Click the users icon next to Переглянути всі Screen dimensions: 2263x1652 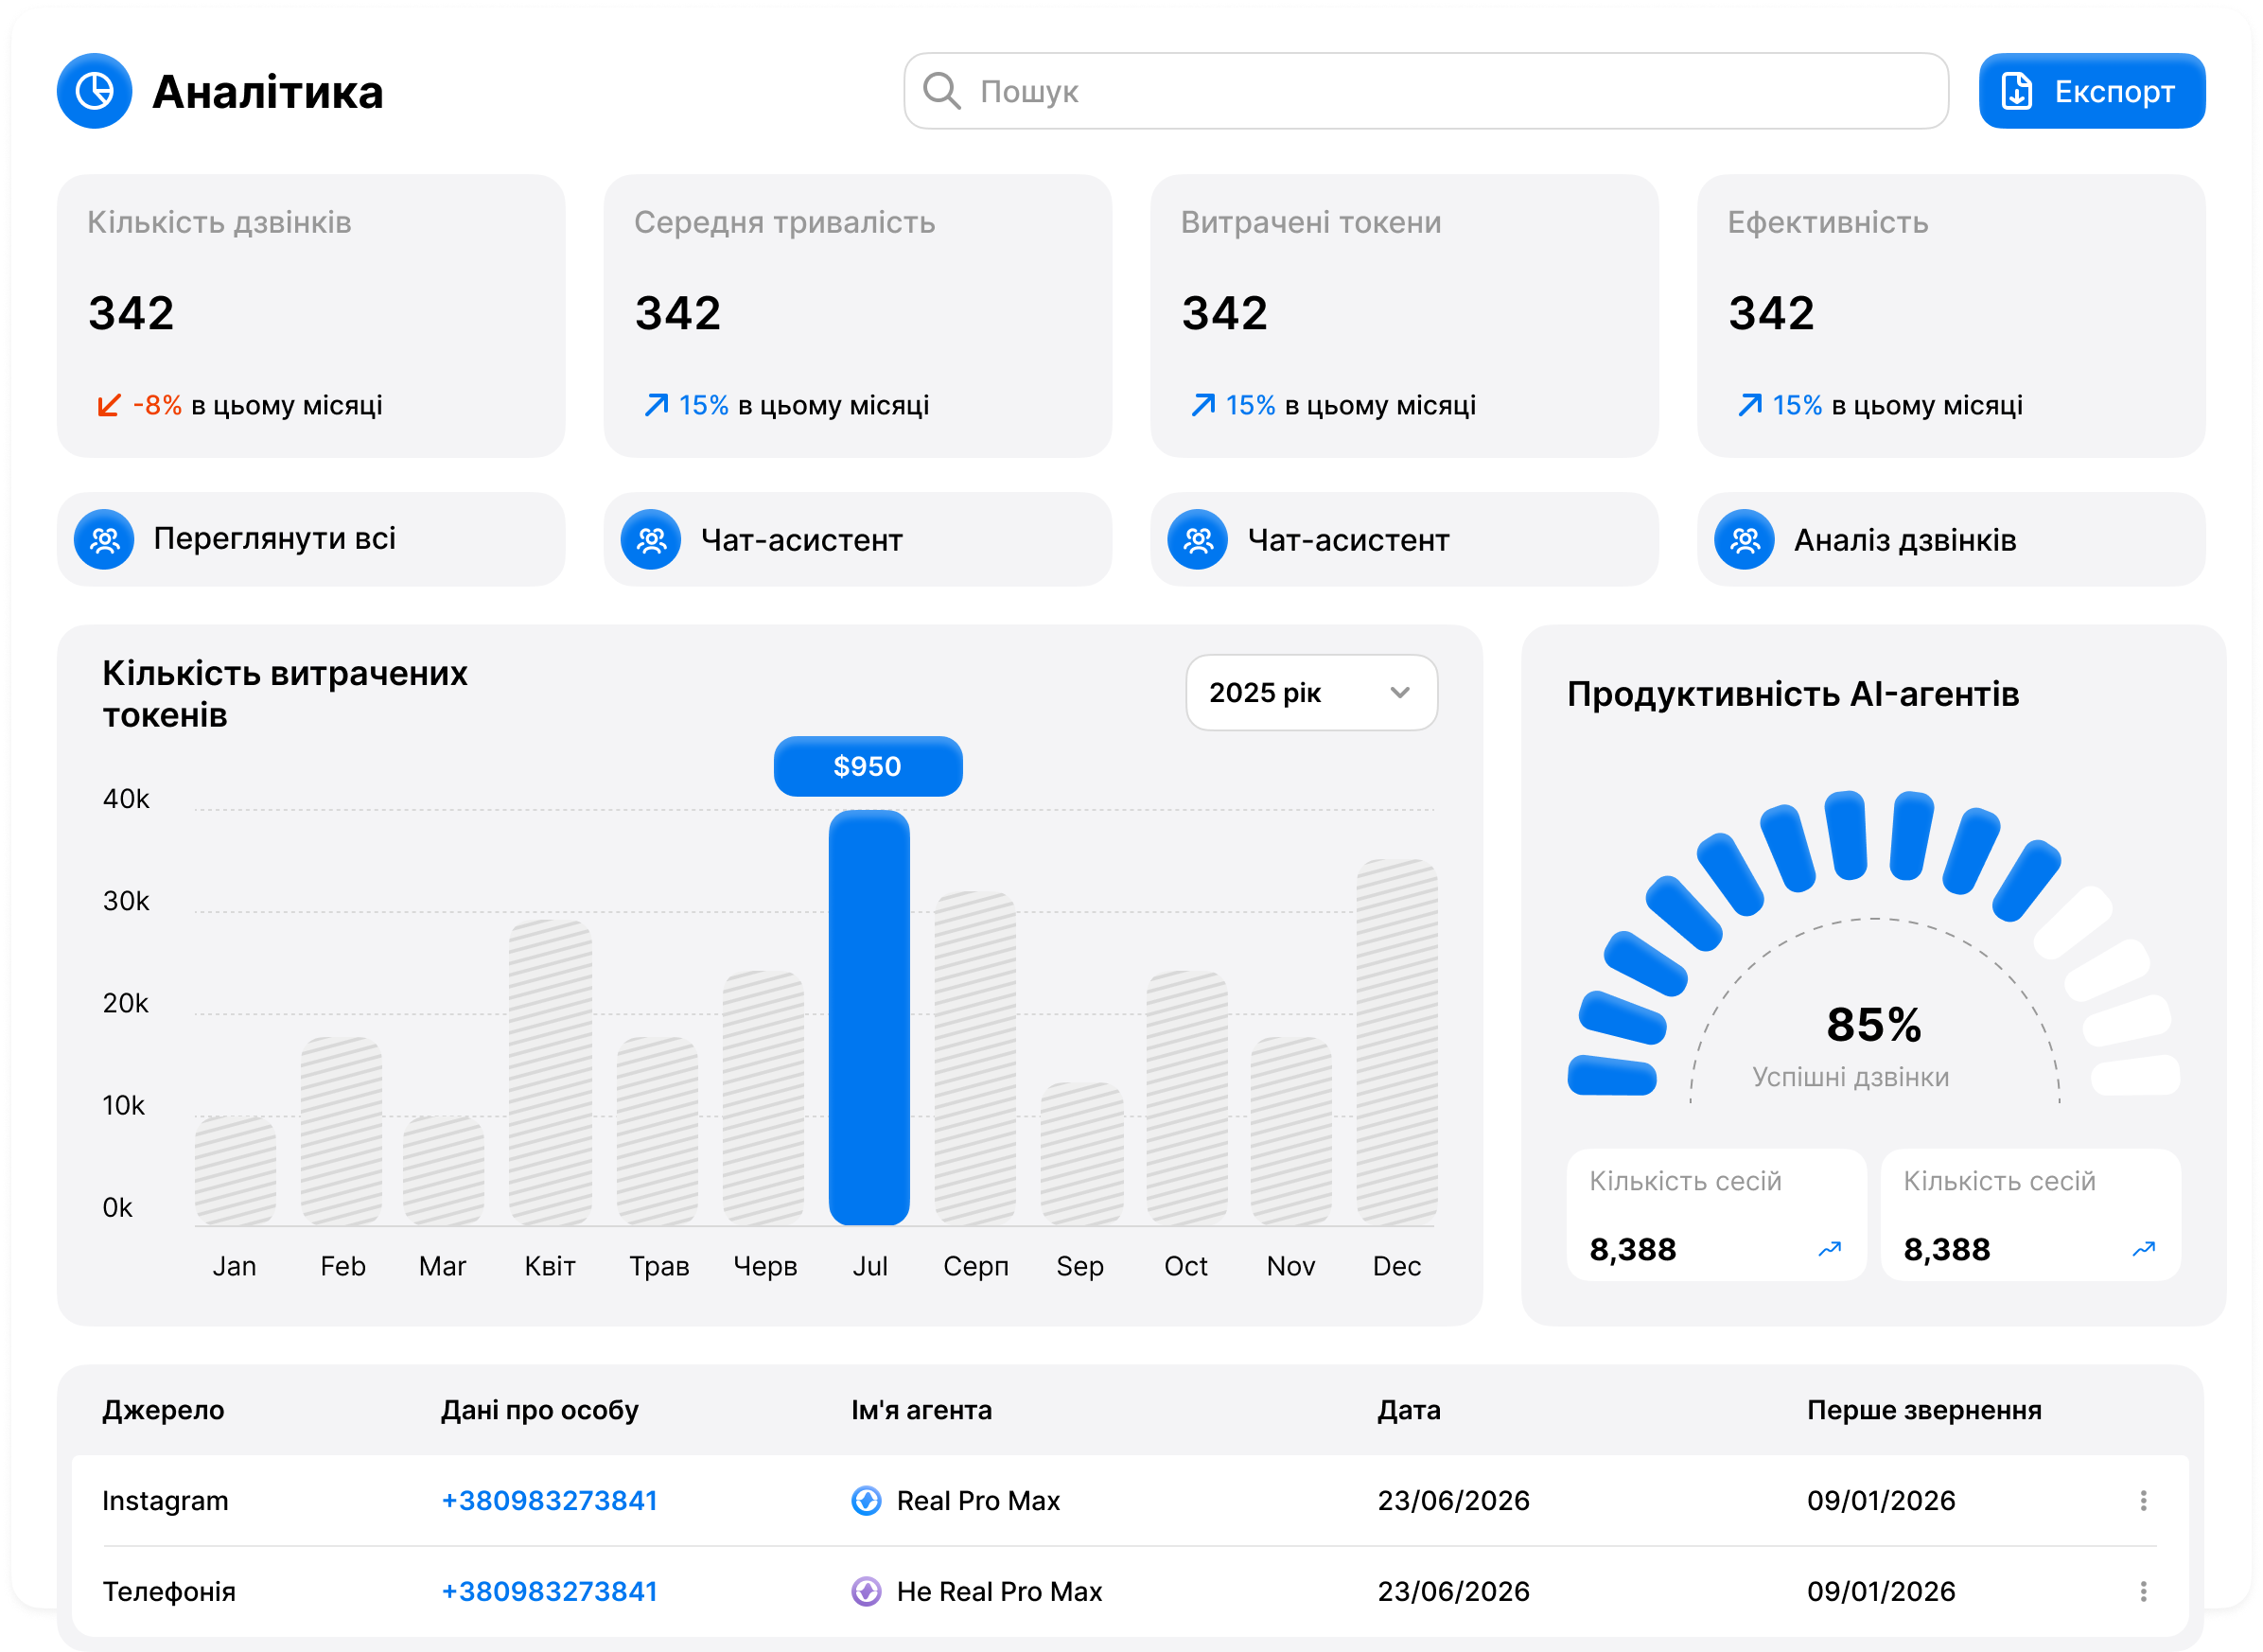tap(104, 539)
